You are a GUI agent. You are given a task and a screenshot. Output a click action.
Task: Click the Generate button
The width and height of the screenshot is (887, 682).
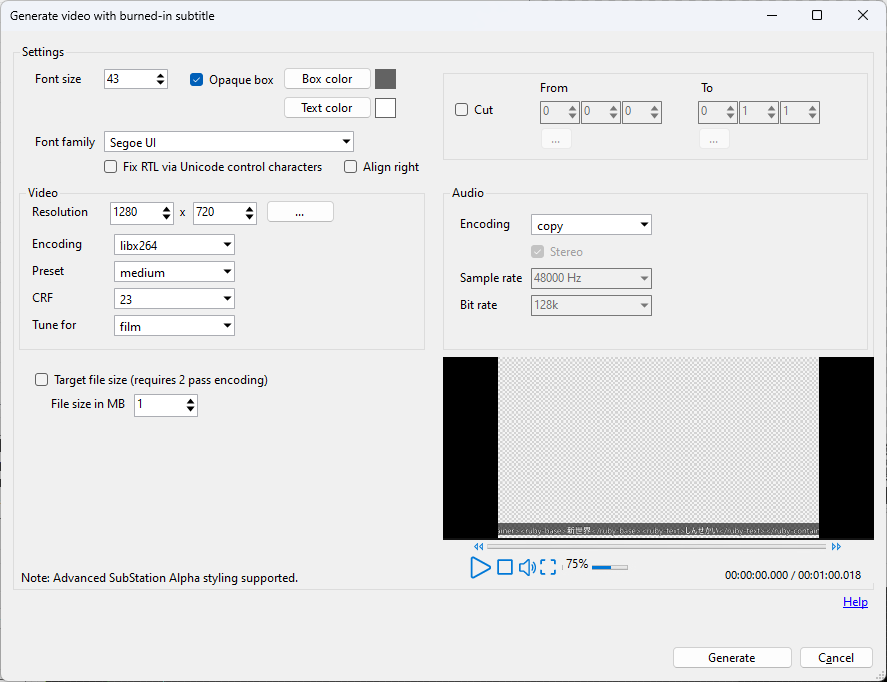pyautogui.click(x=732, y=657)
